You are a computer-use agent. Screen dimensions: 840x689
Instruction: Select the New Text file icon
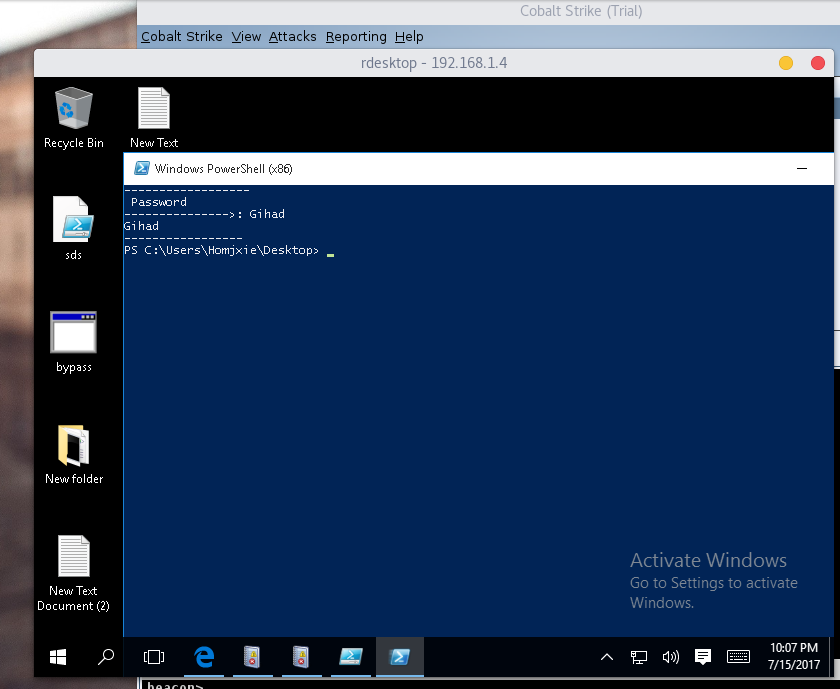(153, 106)
